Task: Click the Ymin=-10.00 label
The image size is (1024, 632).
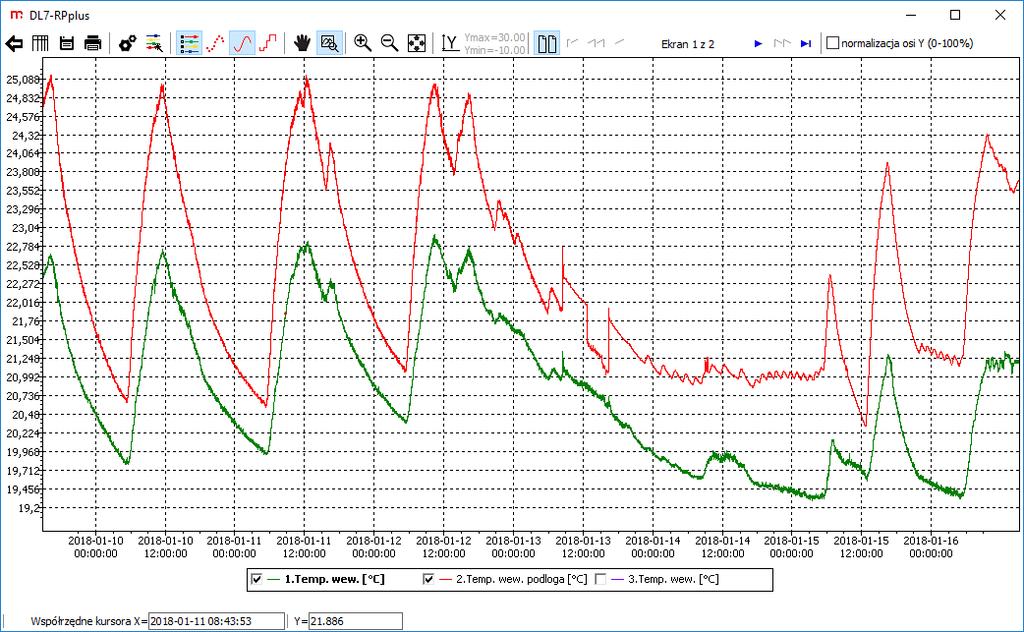Action: click(x=495, y=50)
